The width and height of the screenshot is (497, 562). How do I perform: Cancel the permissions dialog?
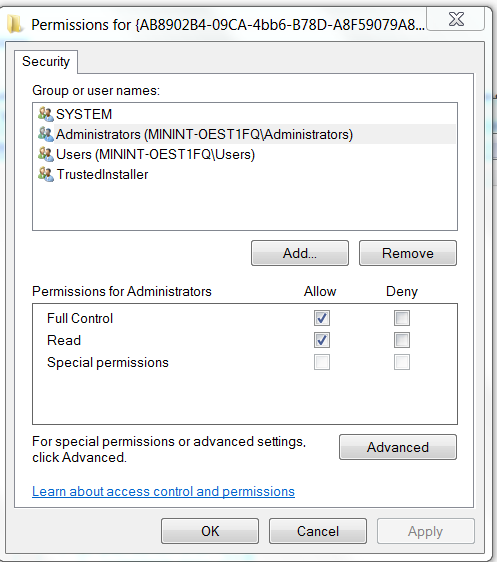318,531
